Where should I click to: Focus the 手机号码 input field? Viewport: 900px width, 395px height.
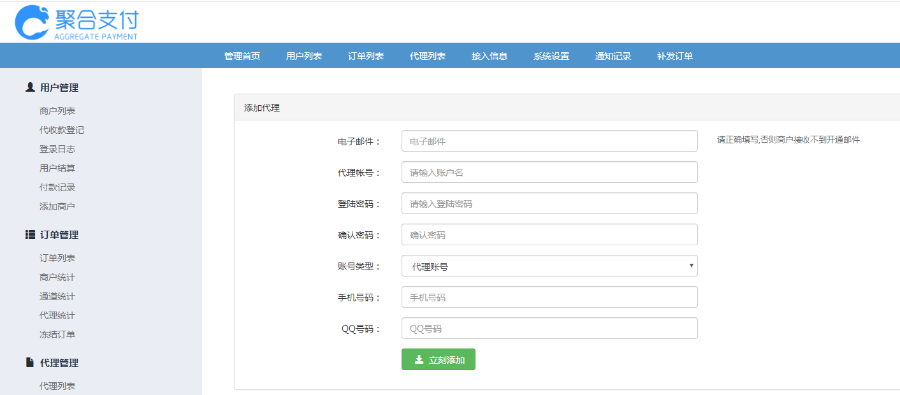pyautogui.click(x=549, y=297)
